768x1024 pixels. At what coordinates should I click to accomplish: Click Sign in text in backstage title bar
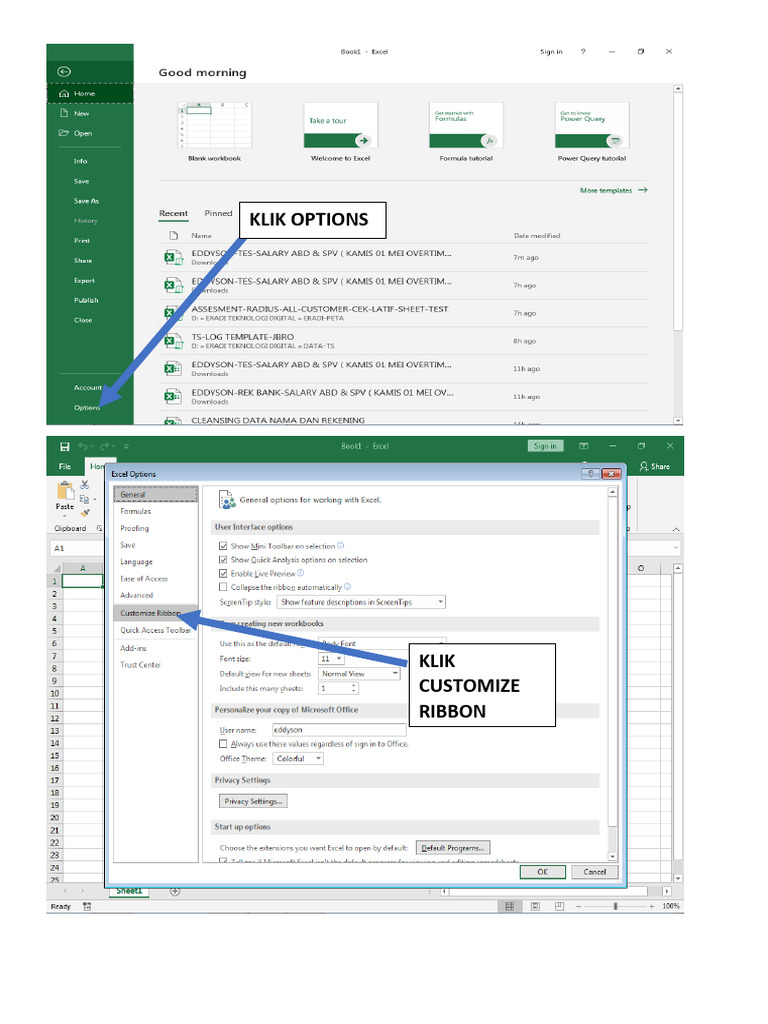(551, 52)
